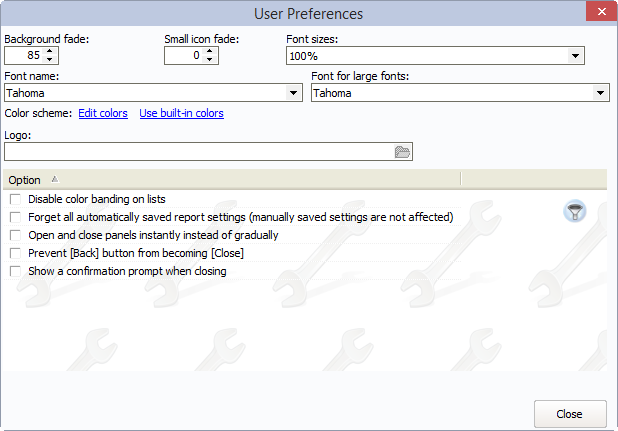Decrease Small icon fade value
618x431 pixels.
click(x=210, y=59)
